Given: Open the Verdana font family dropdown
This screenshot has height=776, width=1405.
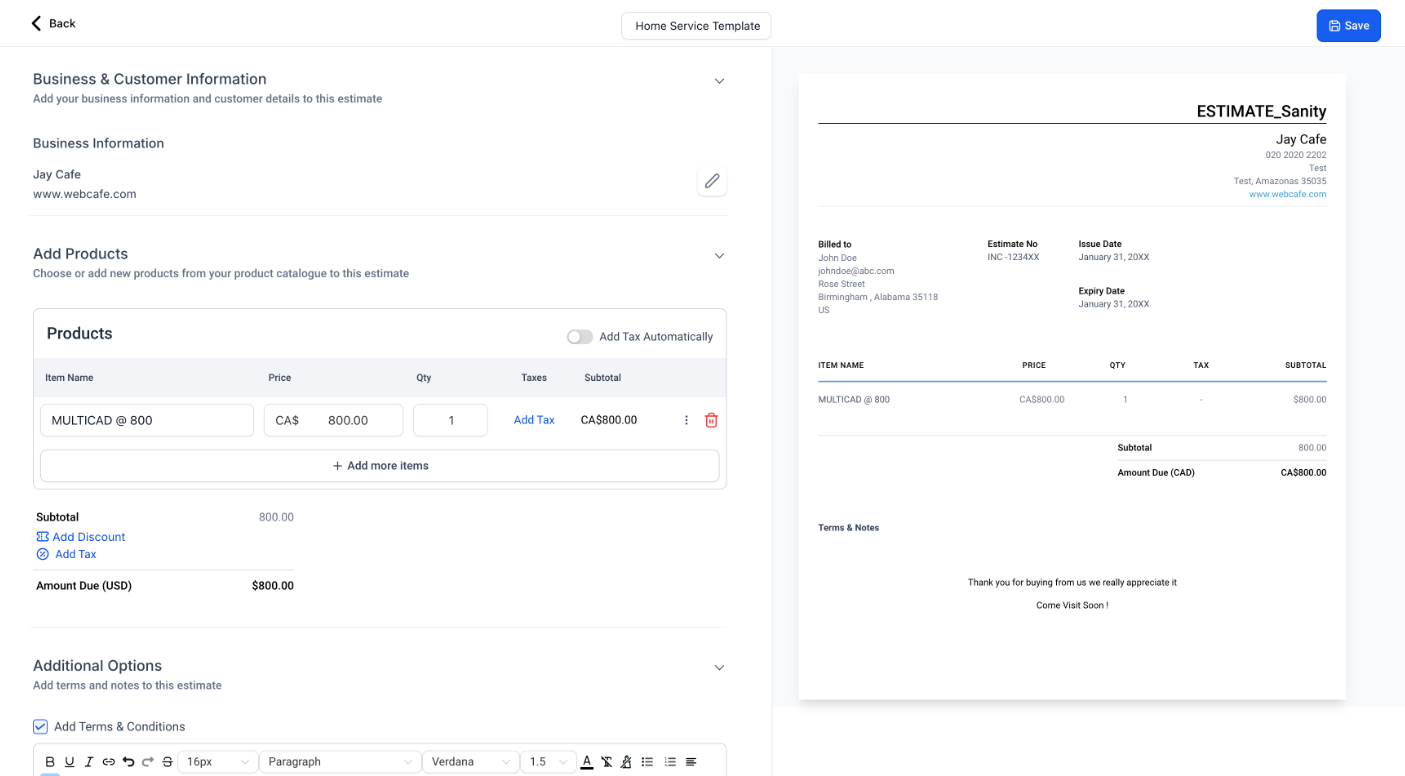Looking at the screenshot, I should click(x=471, y=762).
